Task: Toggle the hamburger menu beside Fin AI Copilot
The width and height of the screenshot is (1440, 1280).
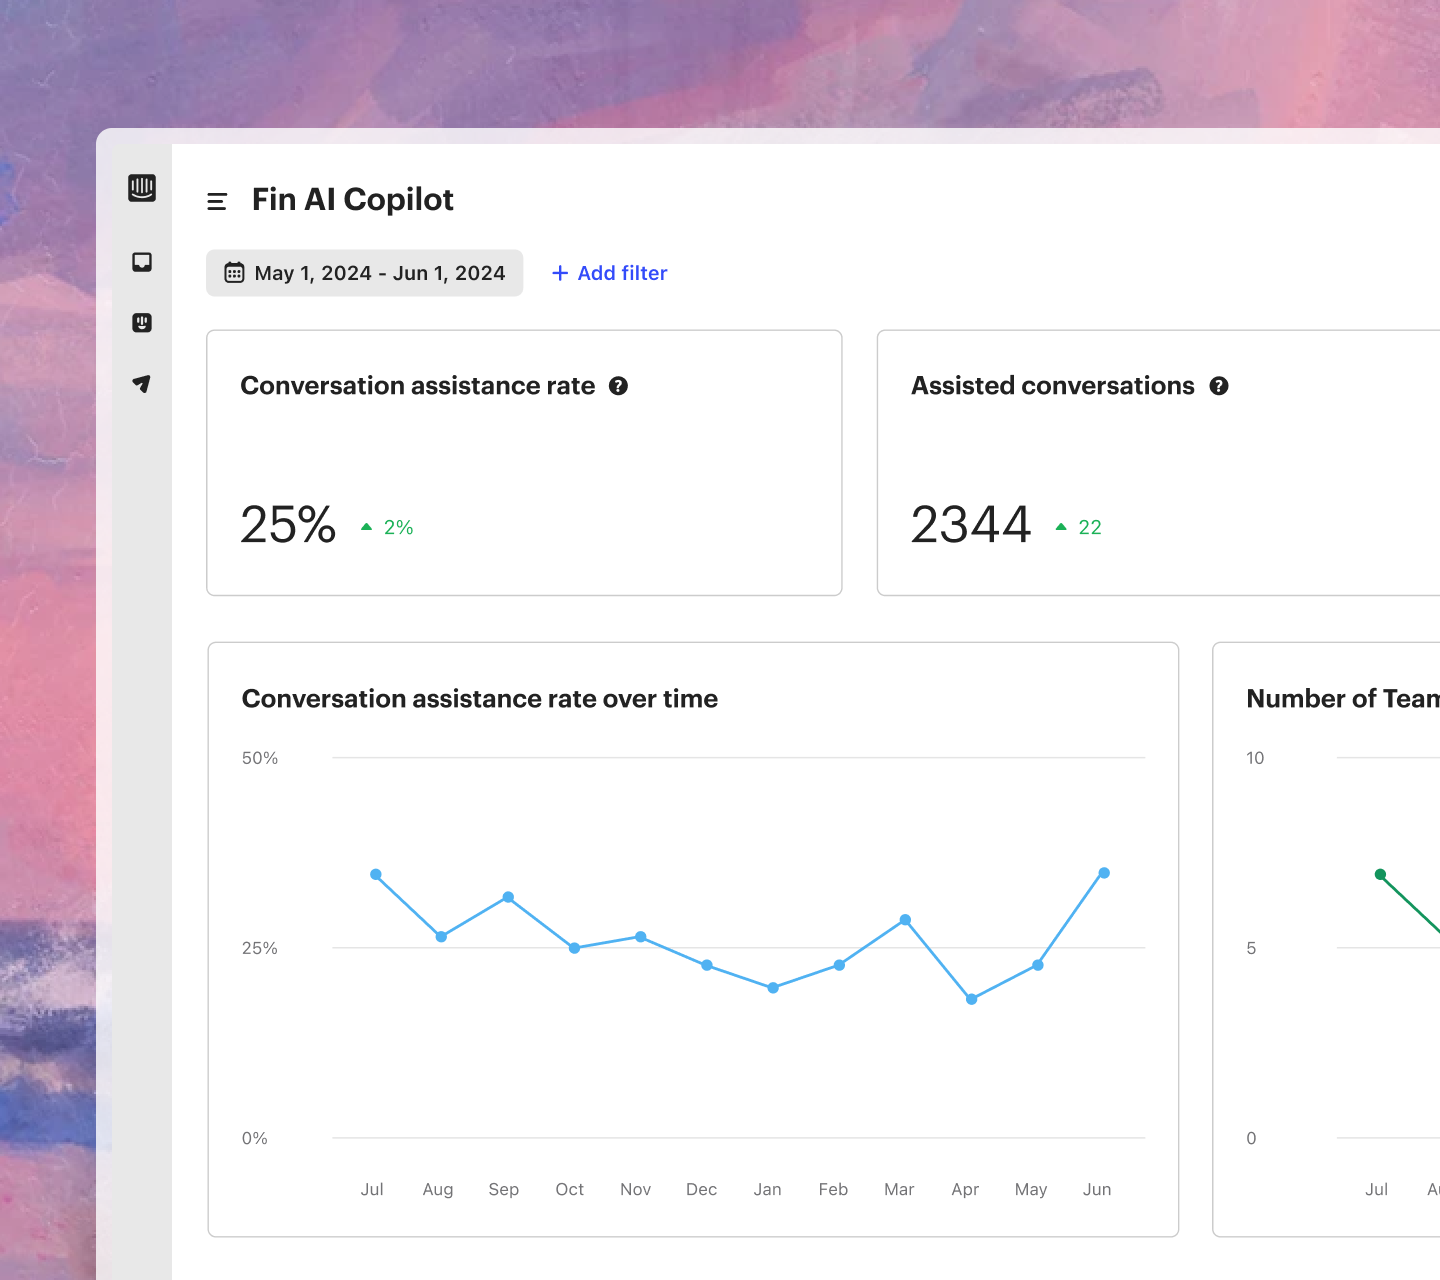Action: [x=217, y=202]
